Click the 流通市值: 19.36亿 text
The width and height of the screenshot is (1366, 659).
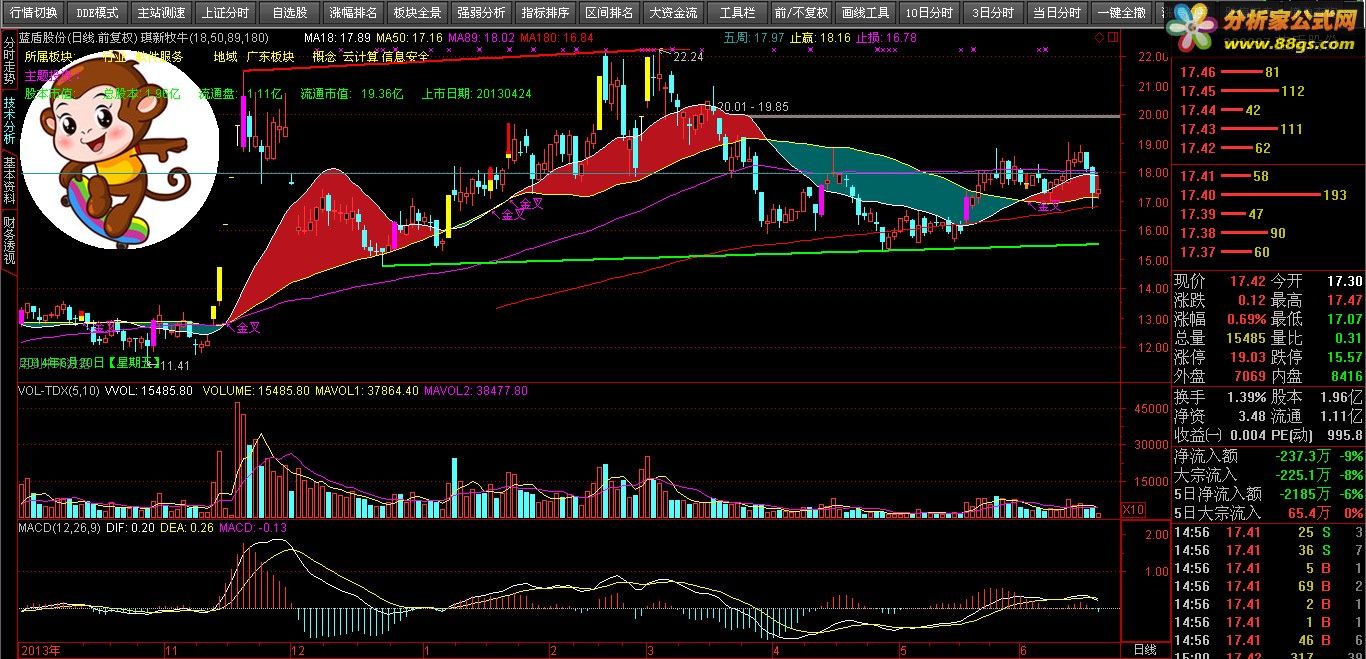coord(351,94)
